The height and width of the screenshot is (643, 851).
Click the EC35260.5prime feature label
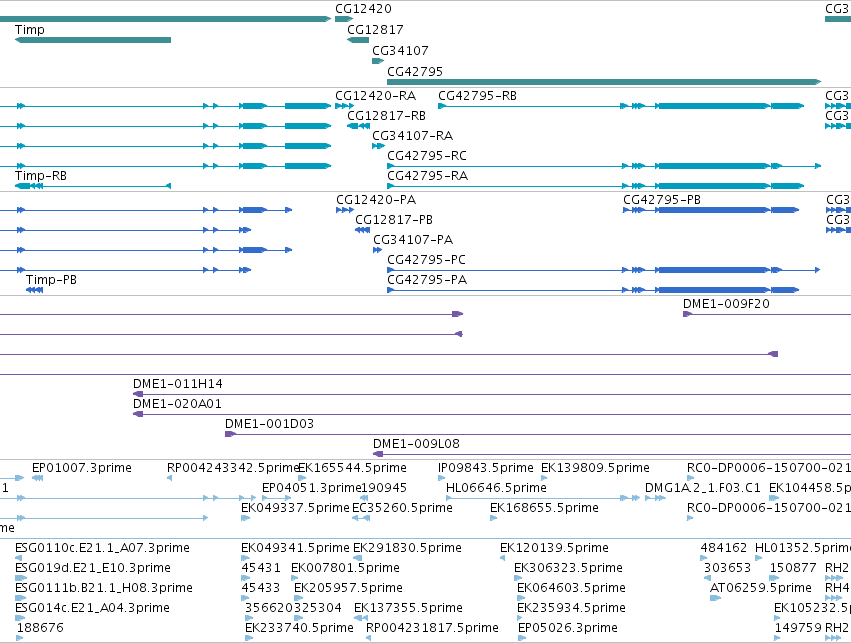pyautogui.click(x=402, y=508)
